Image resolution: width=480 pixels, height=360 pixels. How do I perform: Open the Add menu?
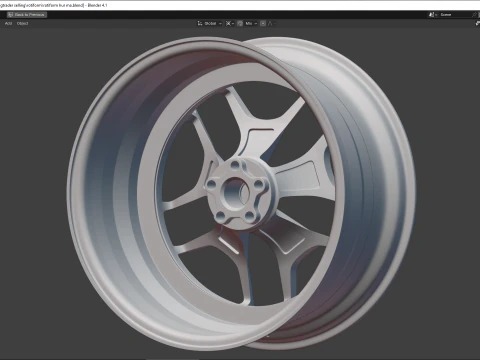[x=8, y=23]
